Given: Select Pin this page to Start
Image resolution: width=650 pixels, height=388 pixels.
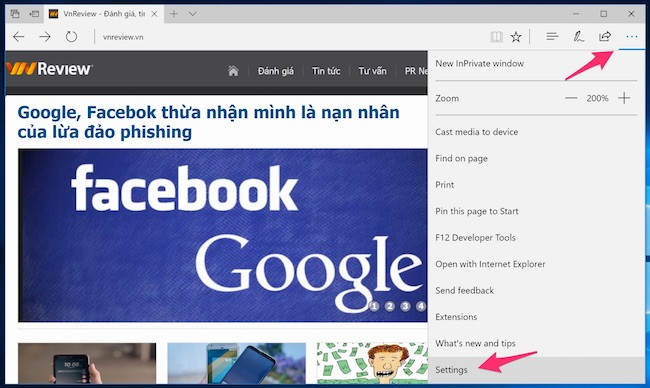Looking at the screenshot, I should pyautogui.click(x=477, y=211).
